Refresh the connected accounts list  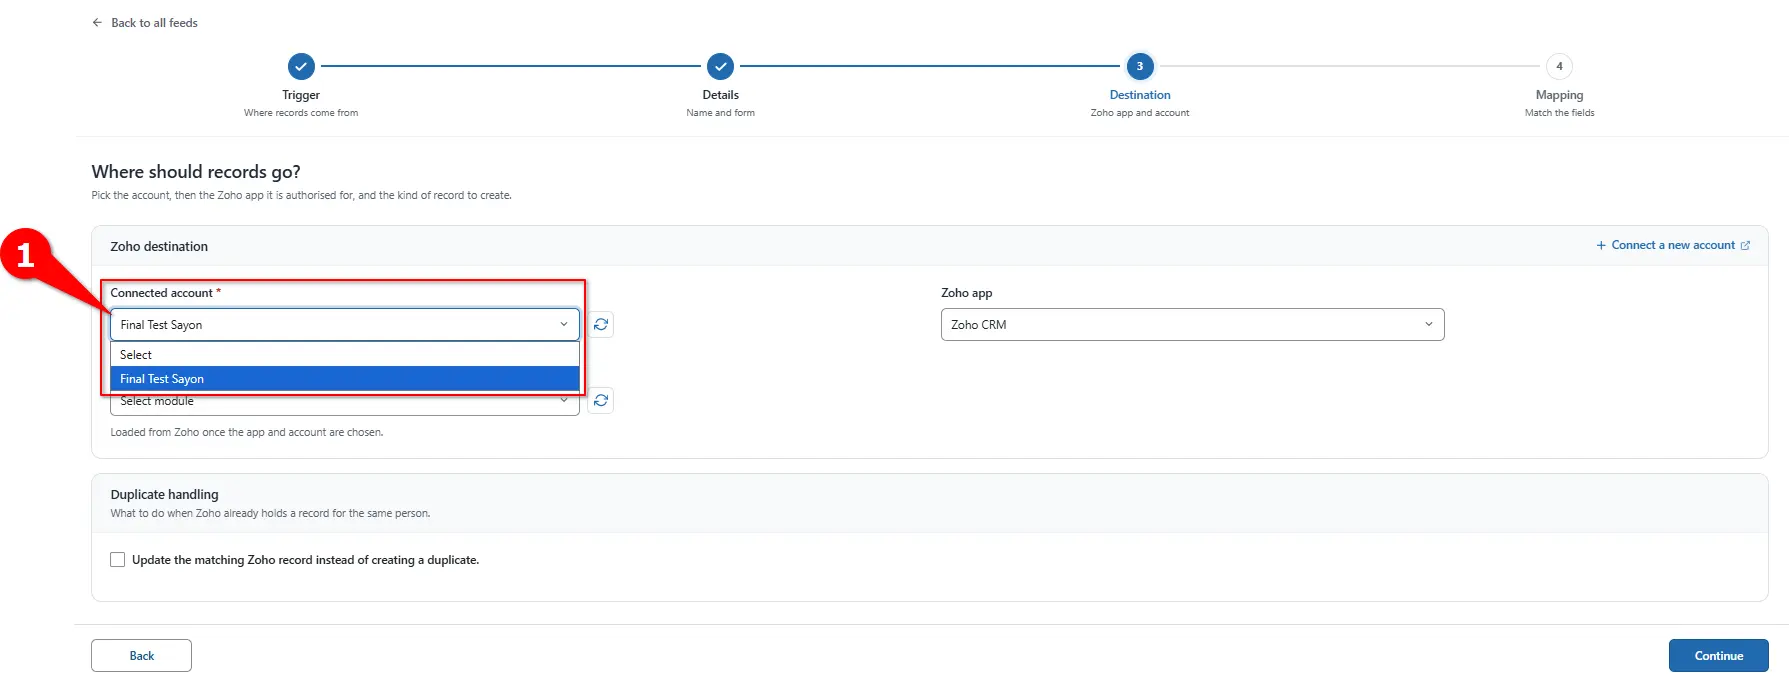coord(601,325)
